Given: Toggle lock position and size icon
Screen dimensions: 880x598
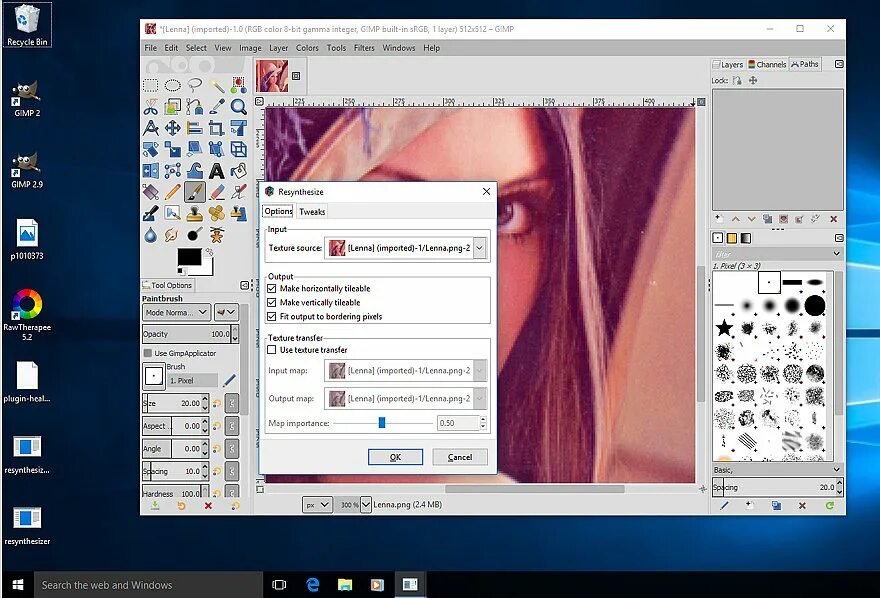Looking at the screenshot, I should click(x=753, y=81).
